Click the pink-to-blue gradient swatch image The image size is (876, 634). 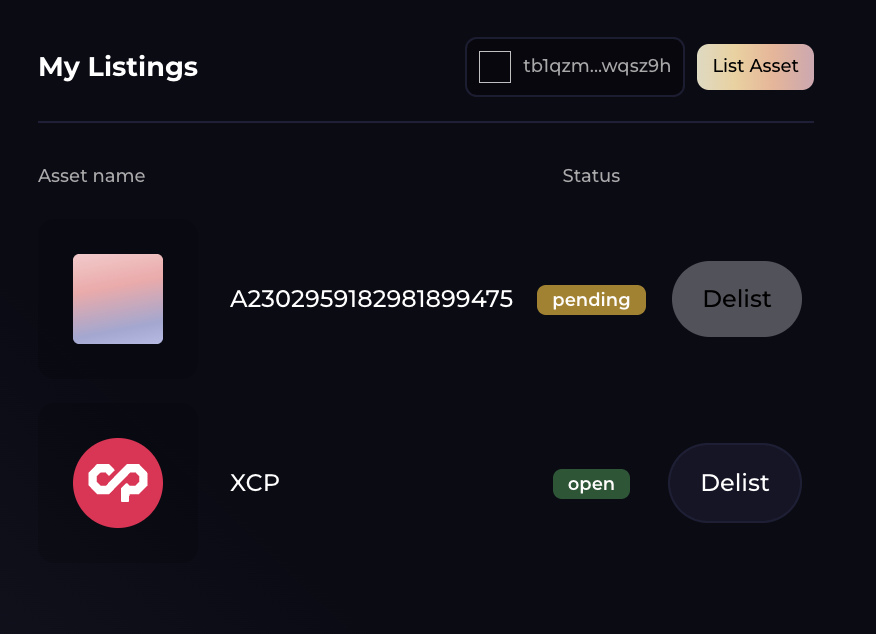(117, 298)
